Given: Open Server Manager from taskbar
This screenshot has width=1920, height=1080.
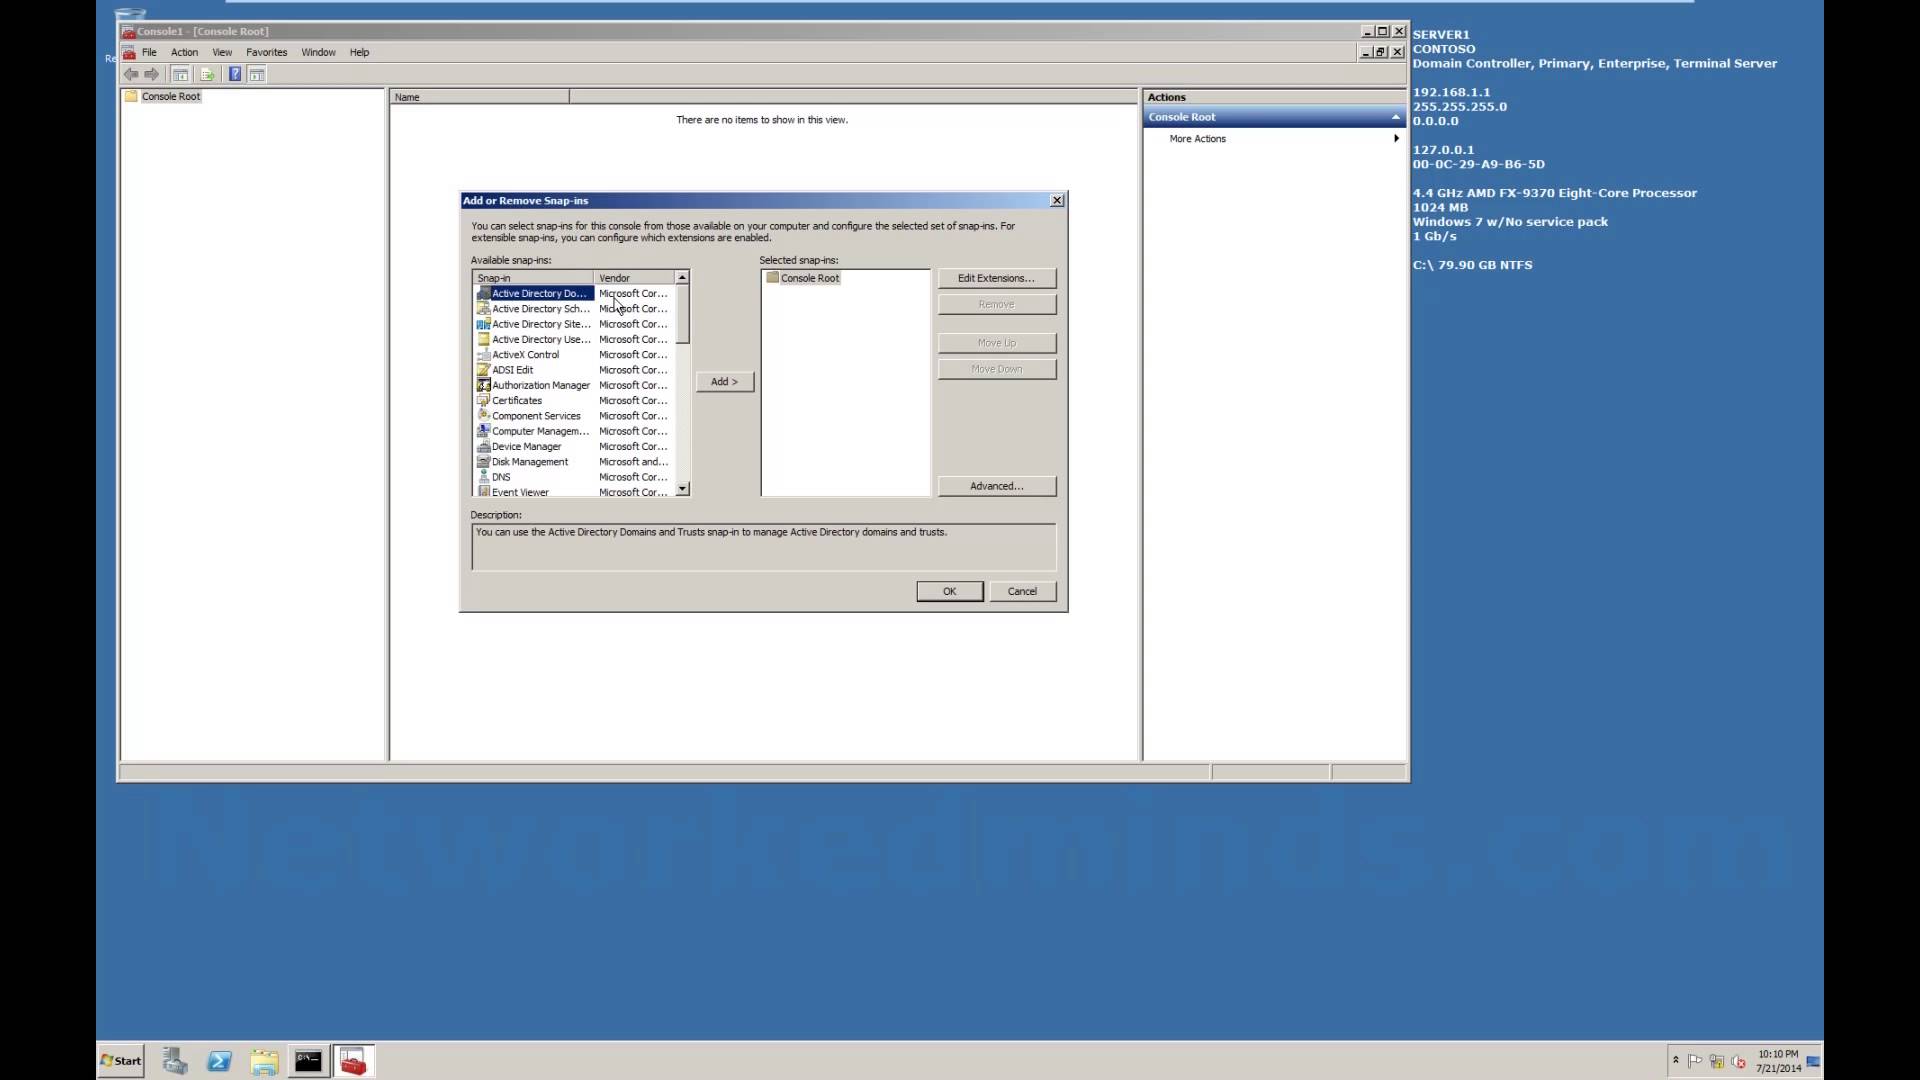Looking at the screenshot, I should 175,1061.
